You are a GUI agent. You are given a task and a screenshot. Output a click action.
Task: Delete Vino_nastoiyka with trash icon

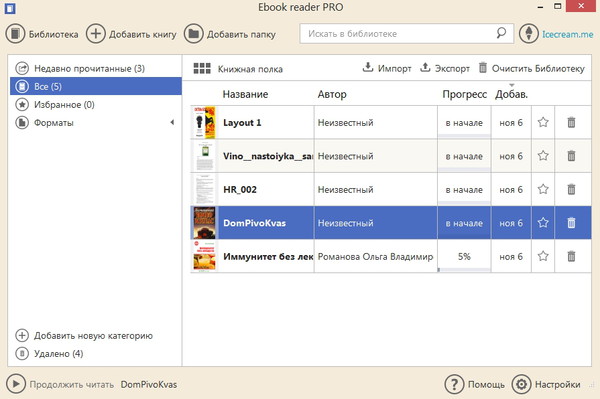point(571,156)
